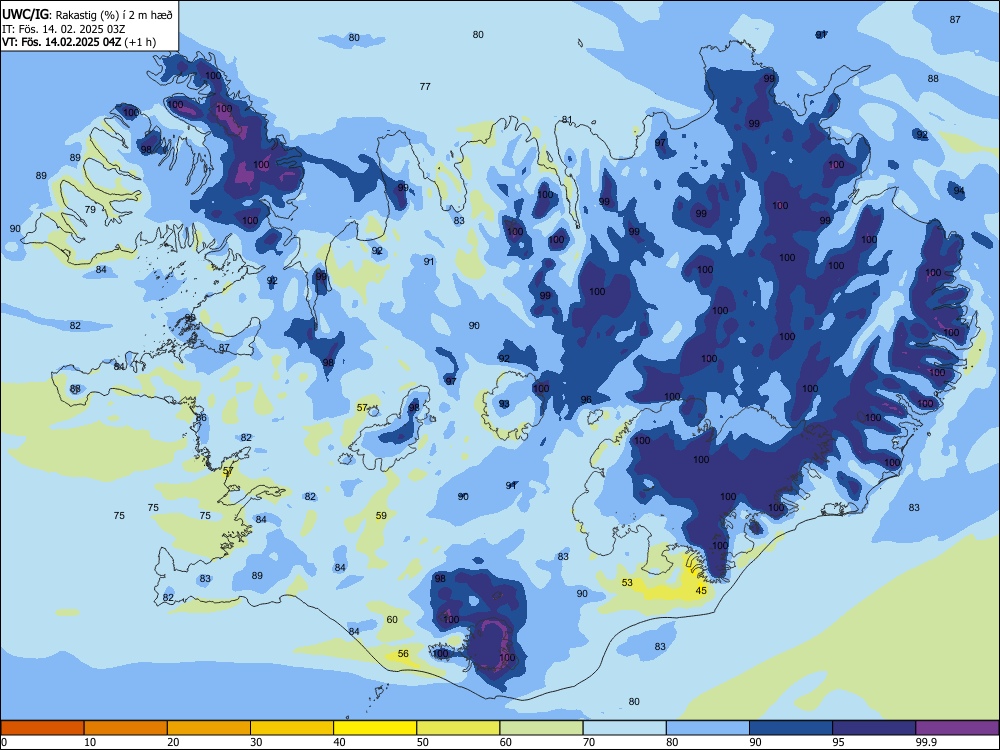The height and width of the screenshot is (750, 1000).
Task: Click the map value '77' over the sea
Action: pos(425,86)
